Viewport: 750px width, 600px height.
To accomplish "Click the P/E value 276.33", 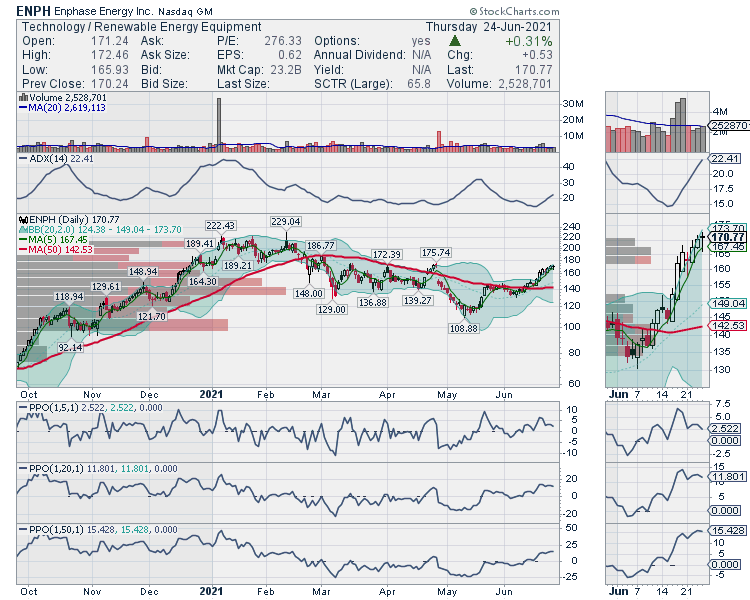I will click(283, 41).
